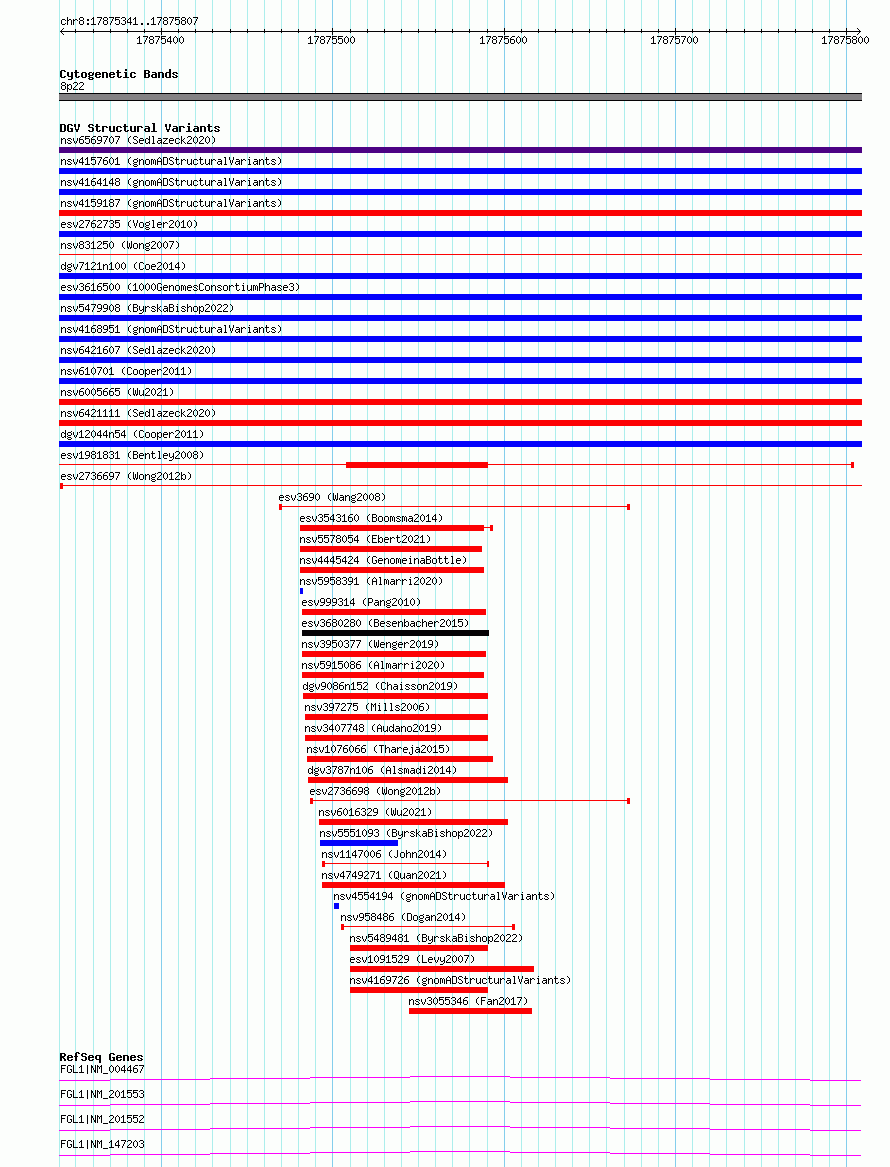
Task: Click the Cytogenetic Bands track heading
Action: 119,74
